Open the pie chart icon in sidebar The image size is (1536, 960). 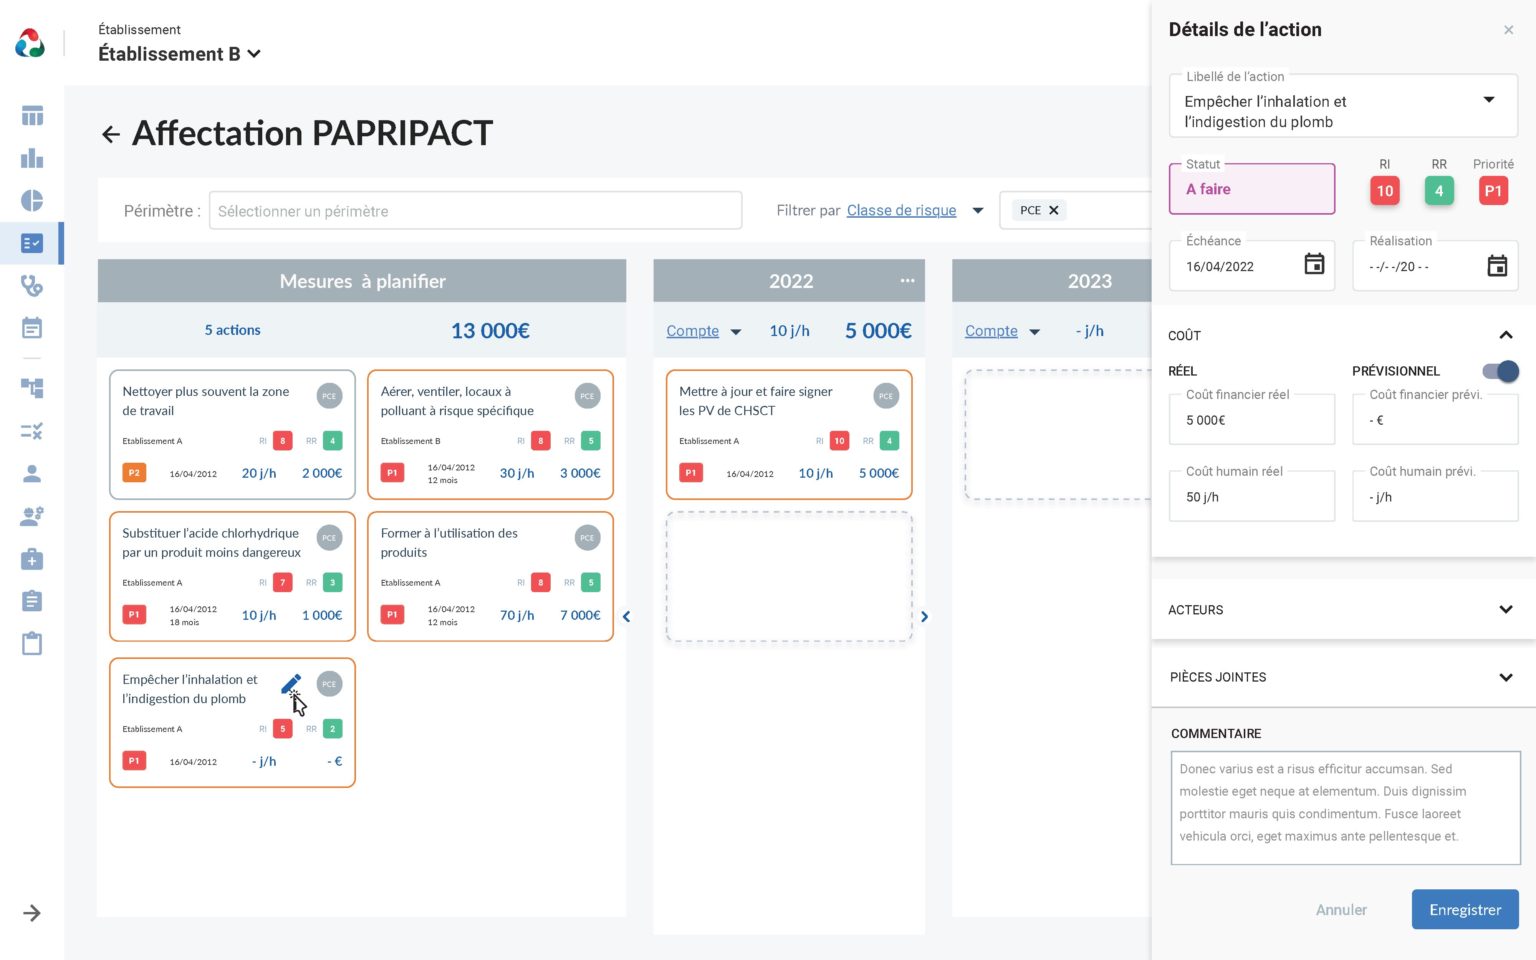[x=32, y=201]
